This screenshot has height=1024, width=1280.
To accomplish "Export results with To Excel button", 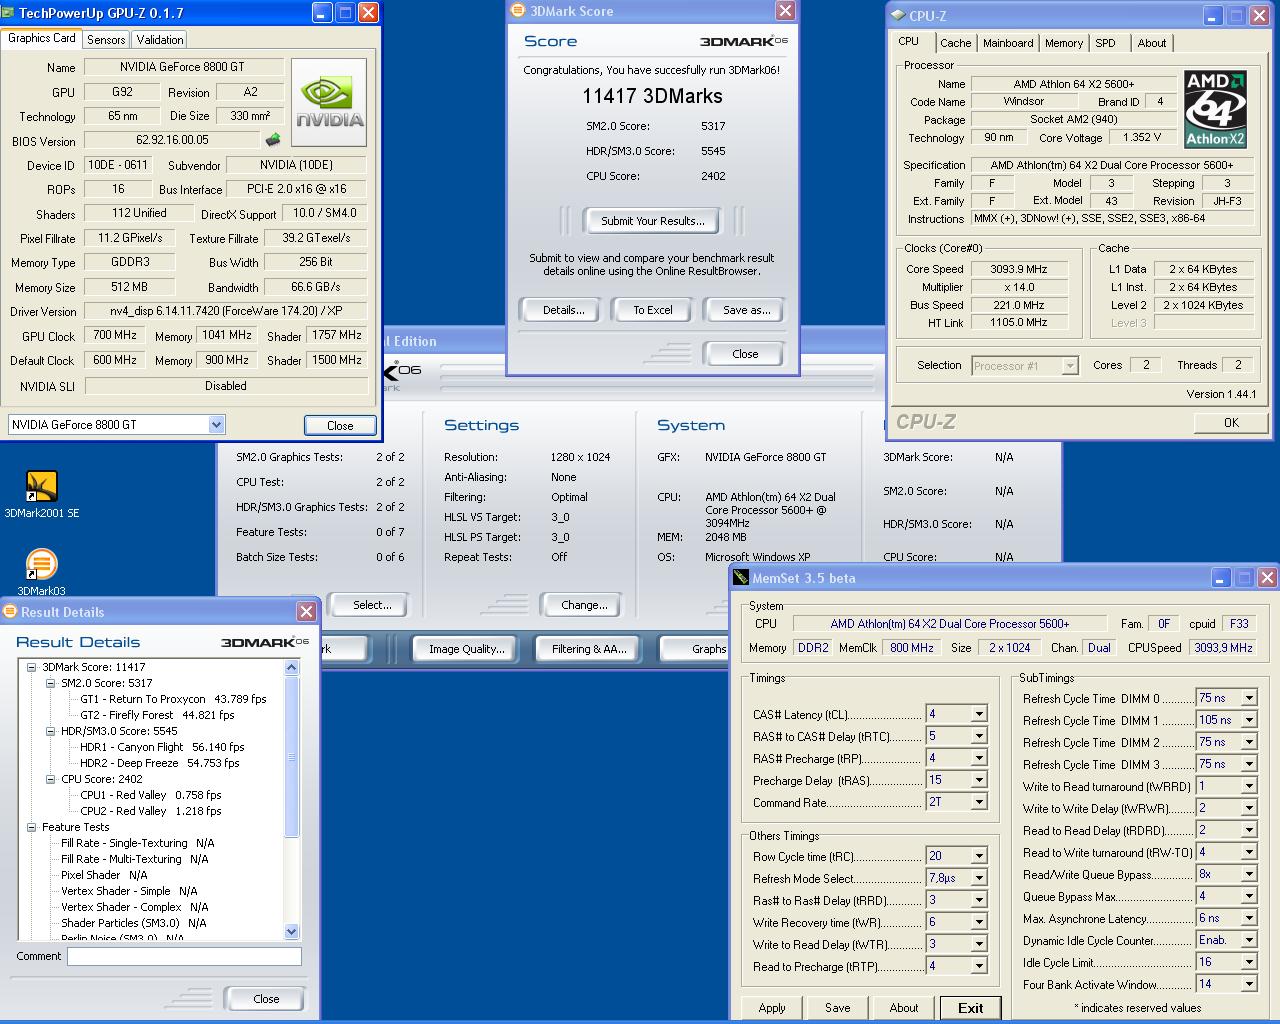I will pyautogui.click(x=652, y=310).
